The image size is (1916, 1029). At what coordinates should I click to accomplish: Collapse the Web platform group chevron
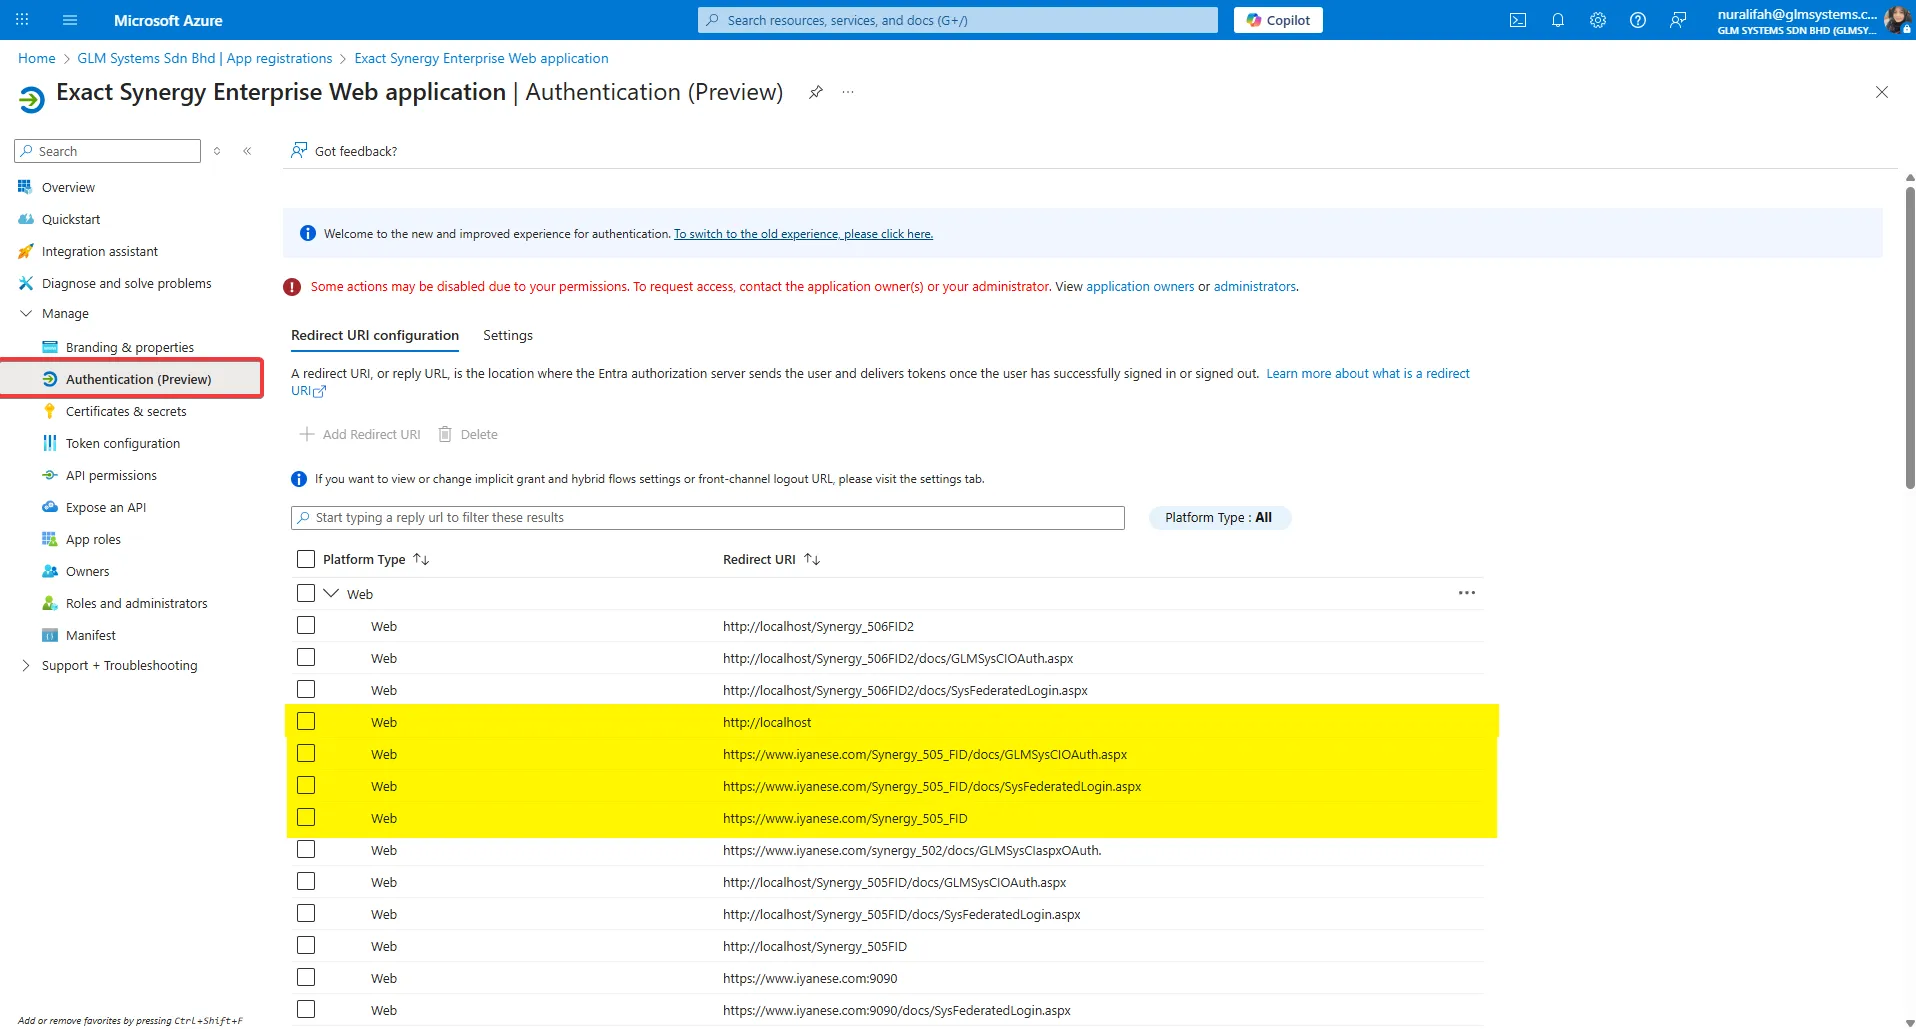pos(331,593)
